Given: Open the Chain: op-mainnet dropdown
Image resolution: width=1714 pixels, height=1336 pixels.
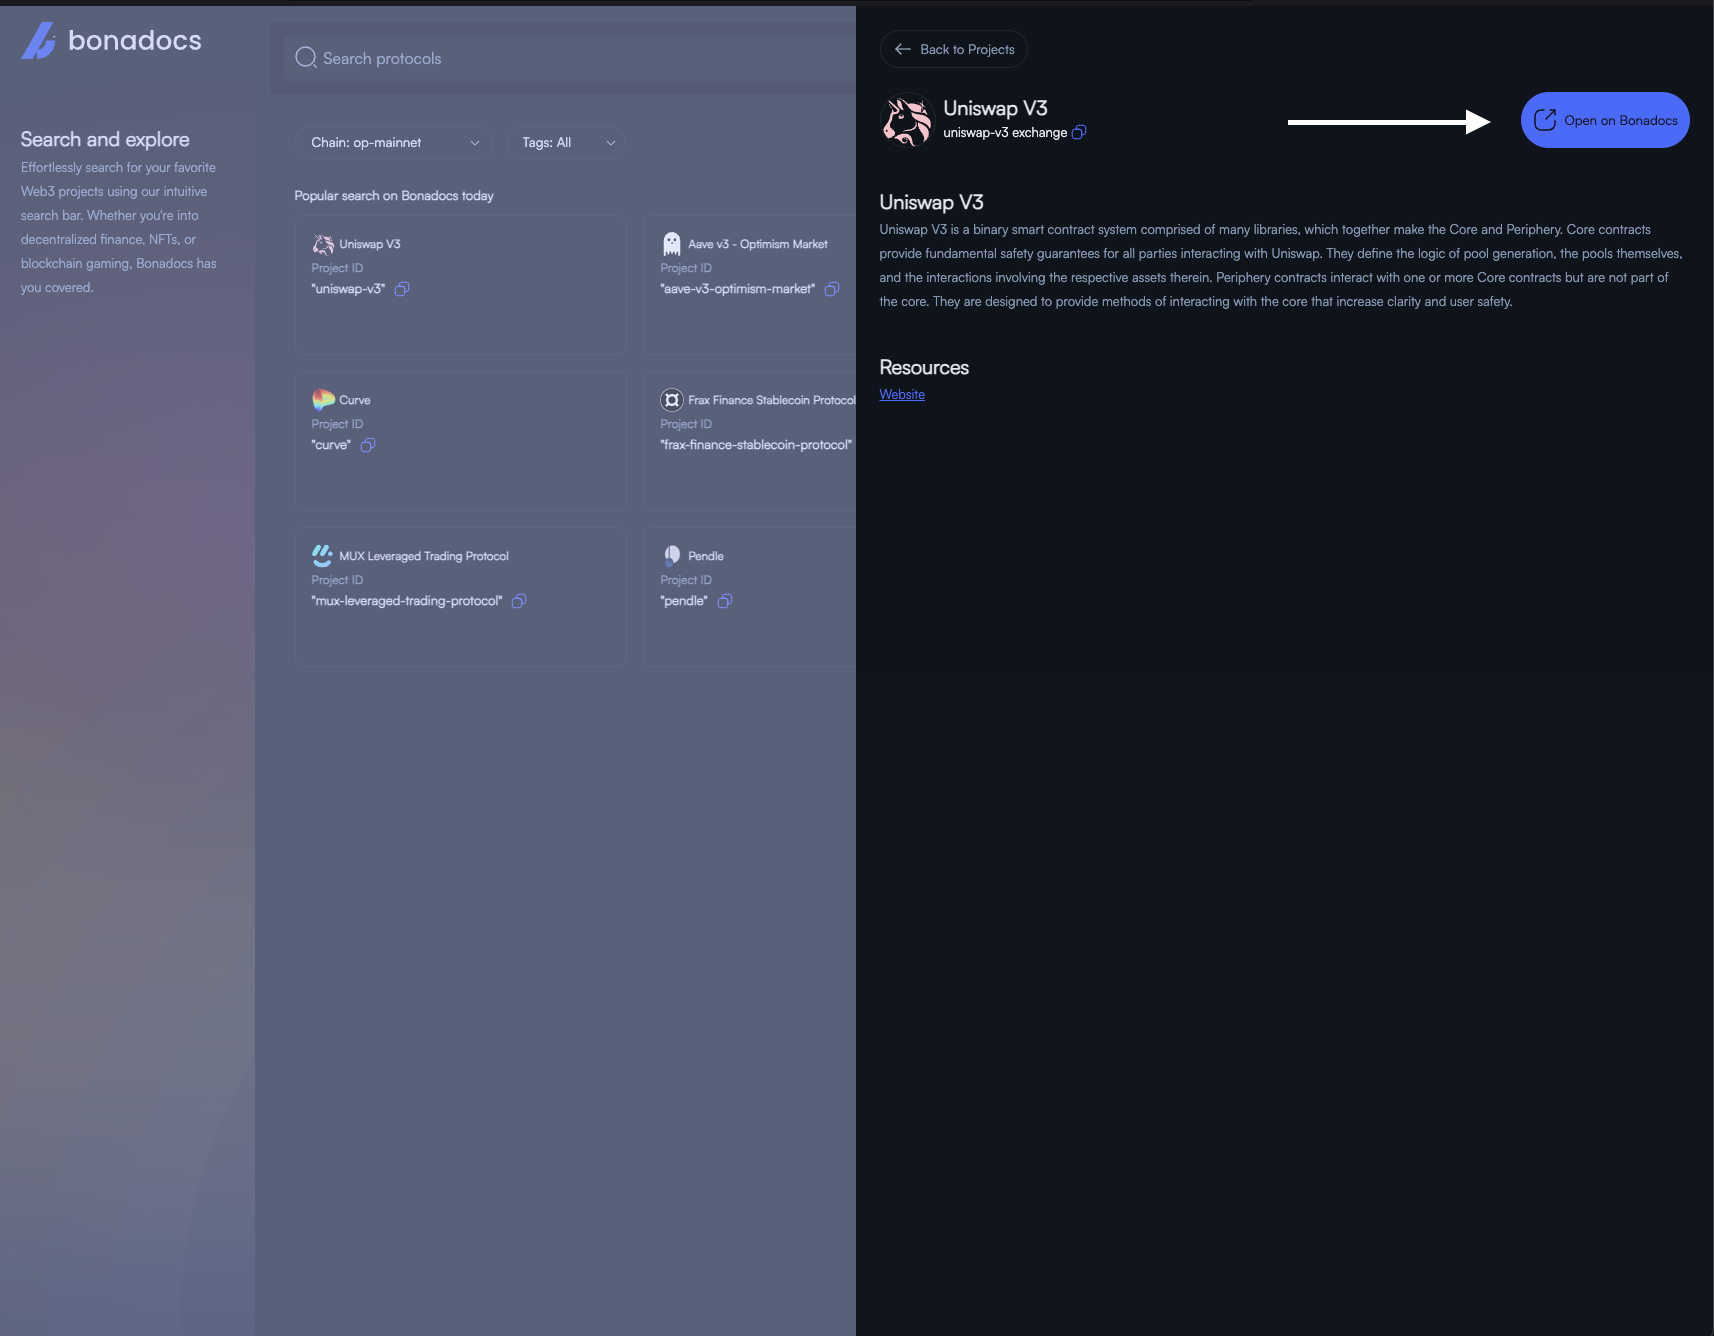Looking at the screenshot, I should pos(395,143).
